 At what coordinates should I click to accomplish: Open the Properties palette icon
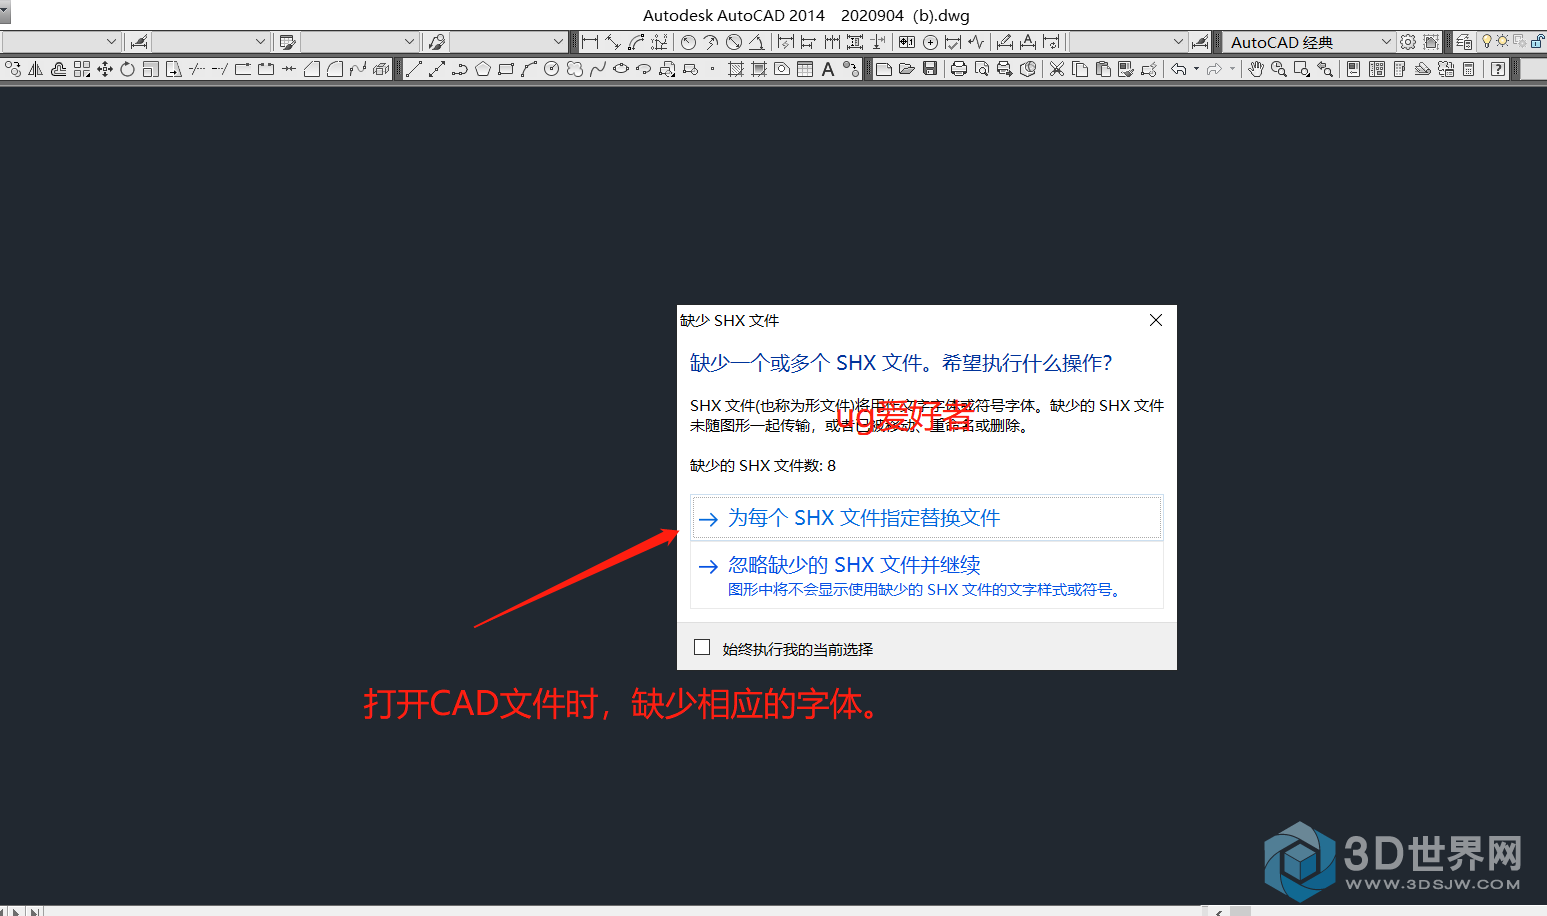[x=1353, y=69]
